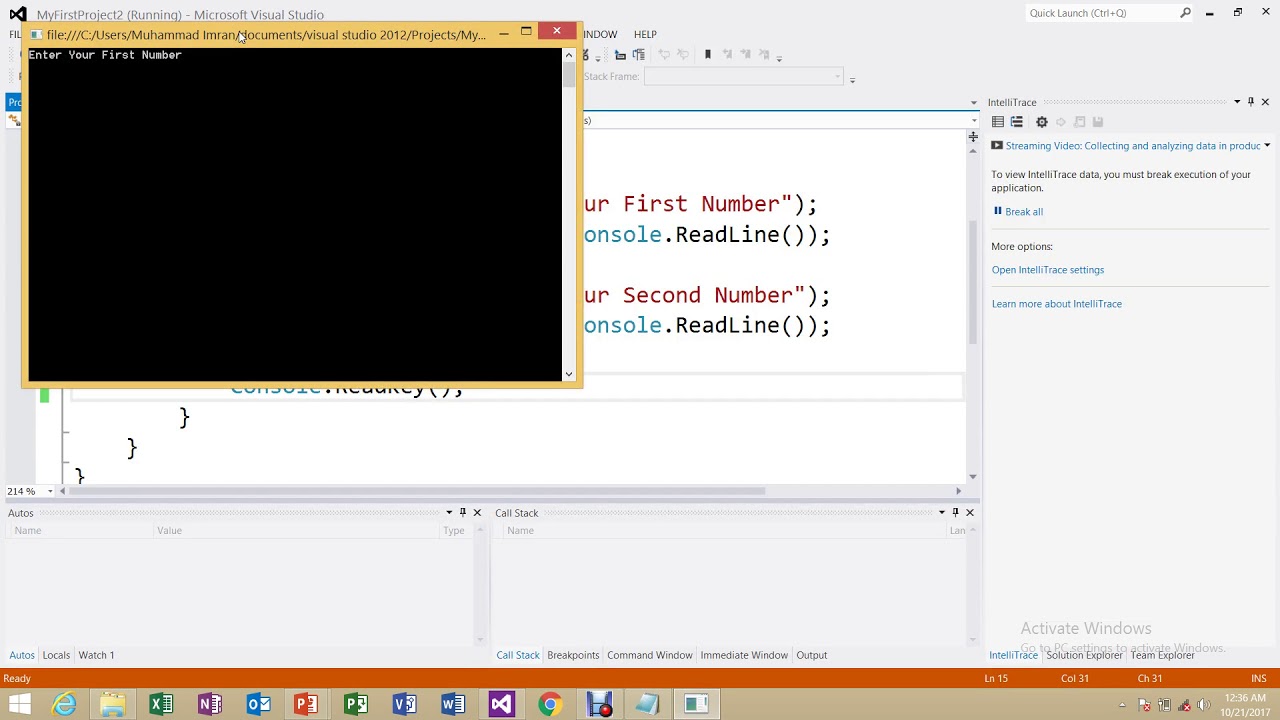Open the 214 % zoom level dropdown
1280x720 pixels.
point(48,491)
